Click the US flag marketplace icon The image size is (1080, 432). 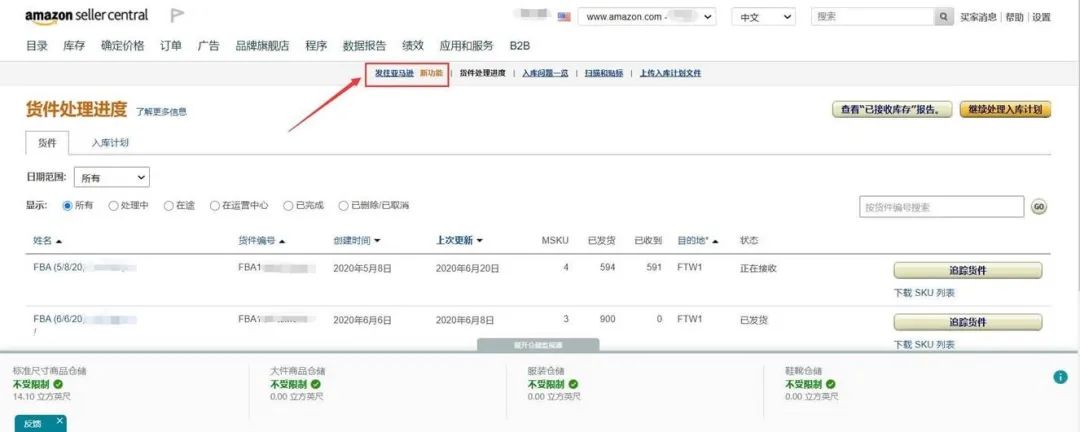click(x=564, y=17)
